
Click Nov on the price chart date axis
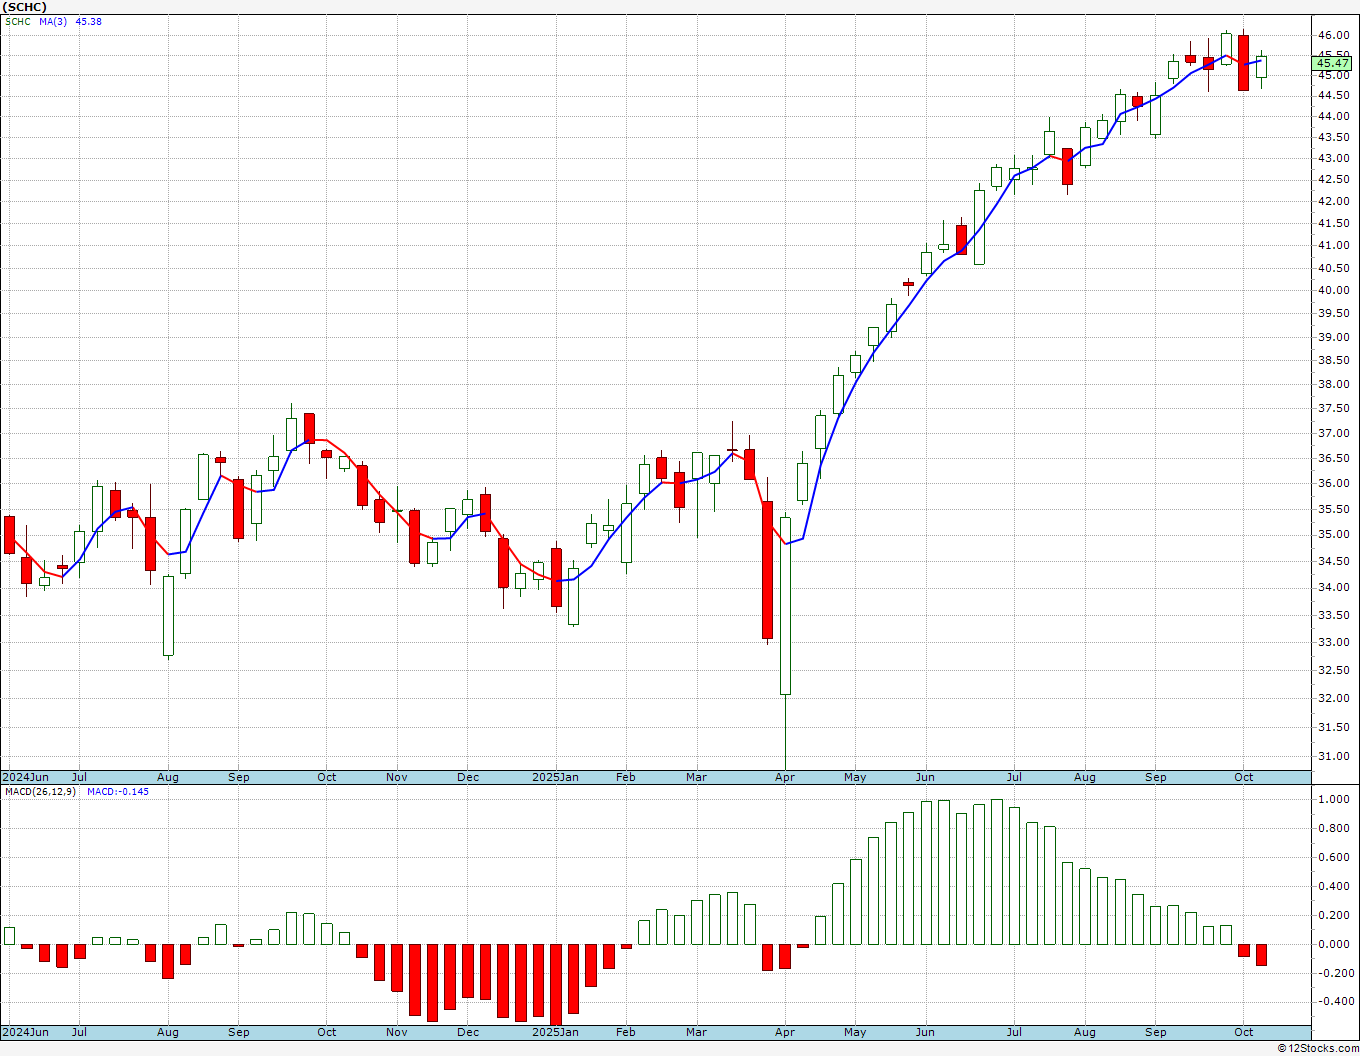point(397,777)
